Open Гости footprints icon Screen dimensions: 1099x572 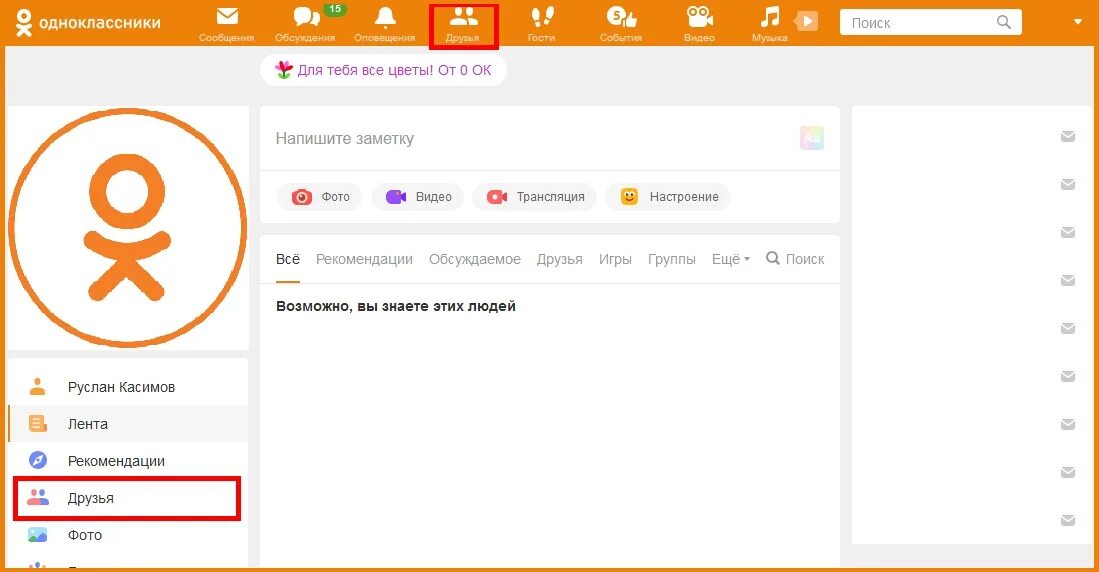[x=542, y=16]
